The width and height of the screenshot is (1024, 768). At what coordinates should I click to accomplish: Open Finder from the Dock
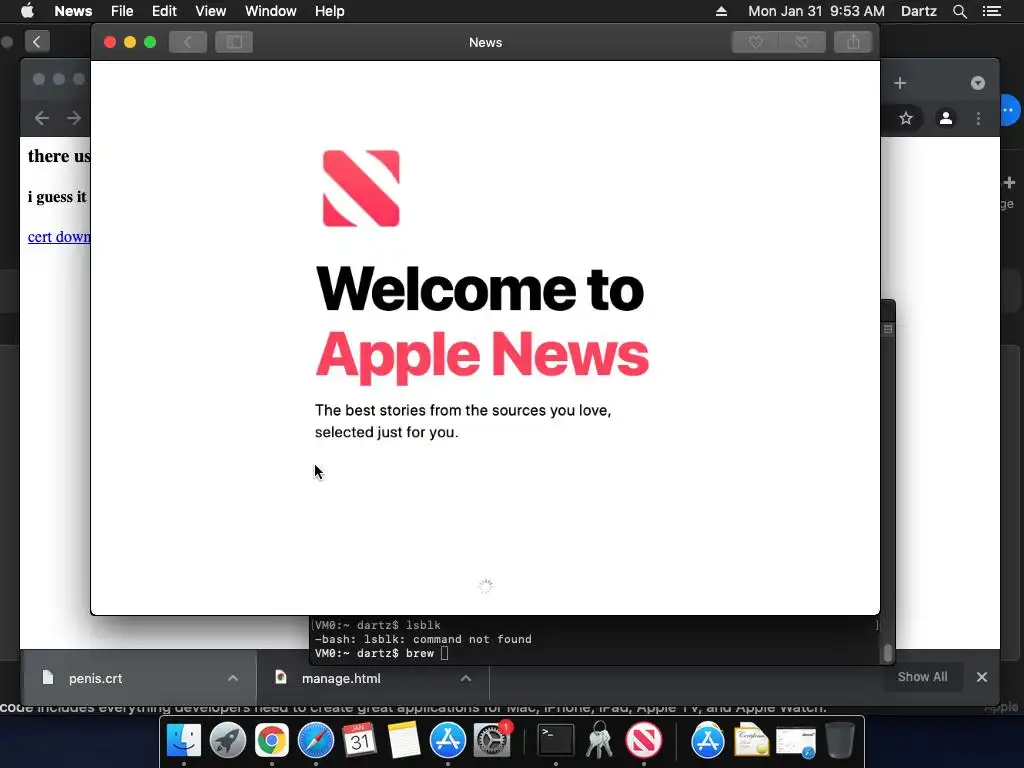click(184, 741)
